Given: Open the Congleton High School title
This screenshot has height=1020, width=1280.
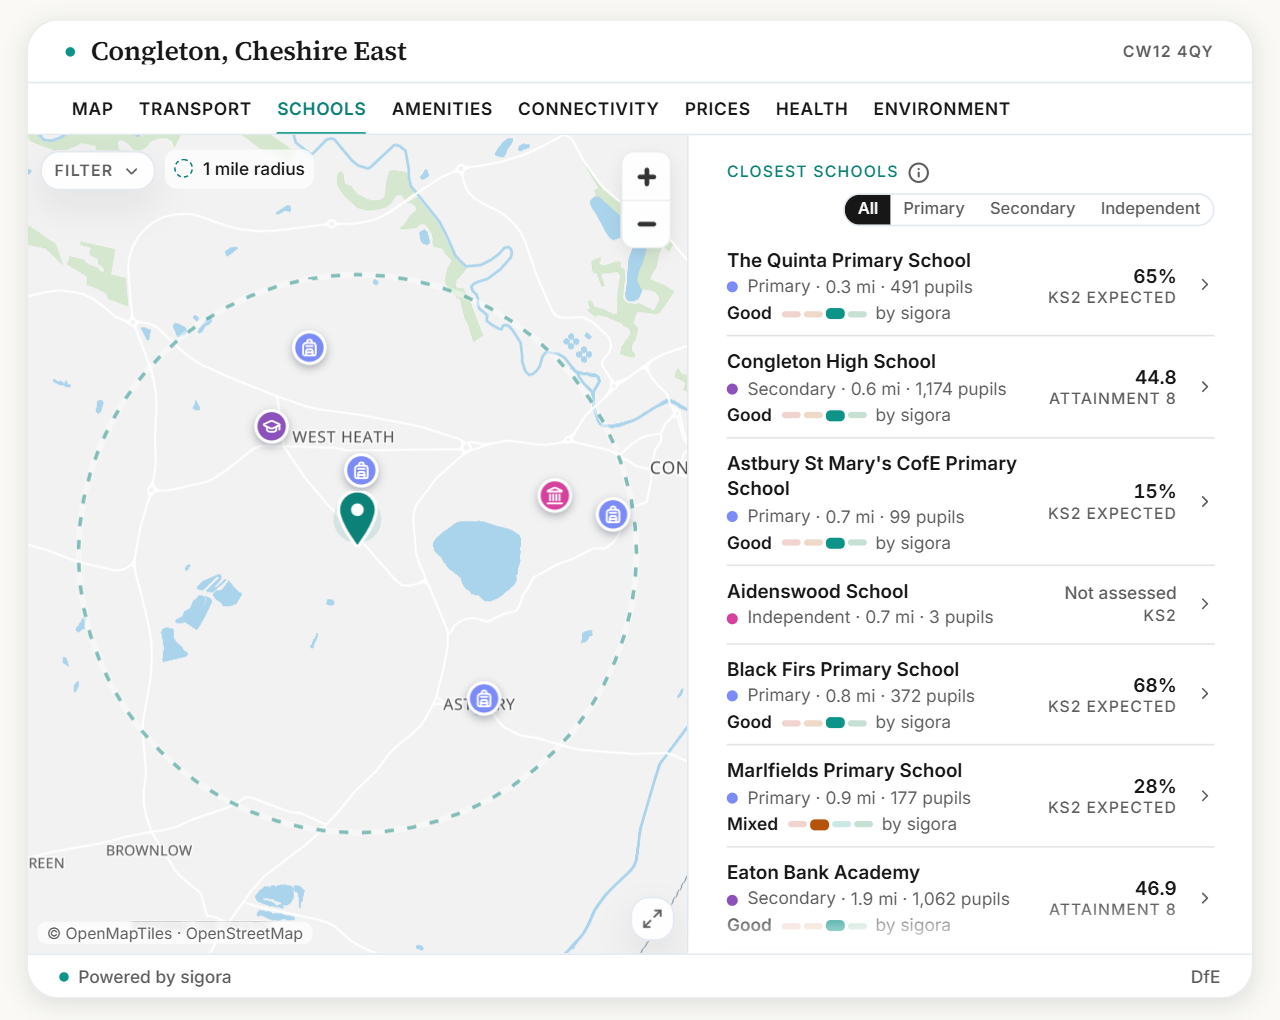Looking at the screenshot, I should [x=831, y=362].
